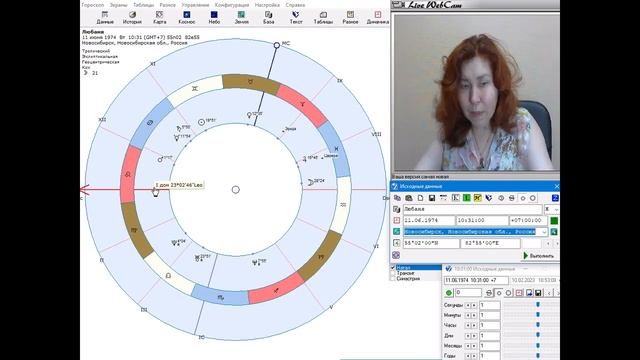
Task: Enable the Синастрия checkbox
Action: pyautogui.click(x=393, y=278)
